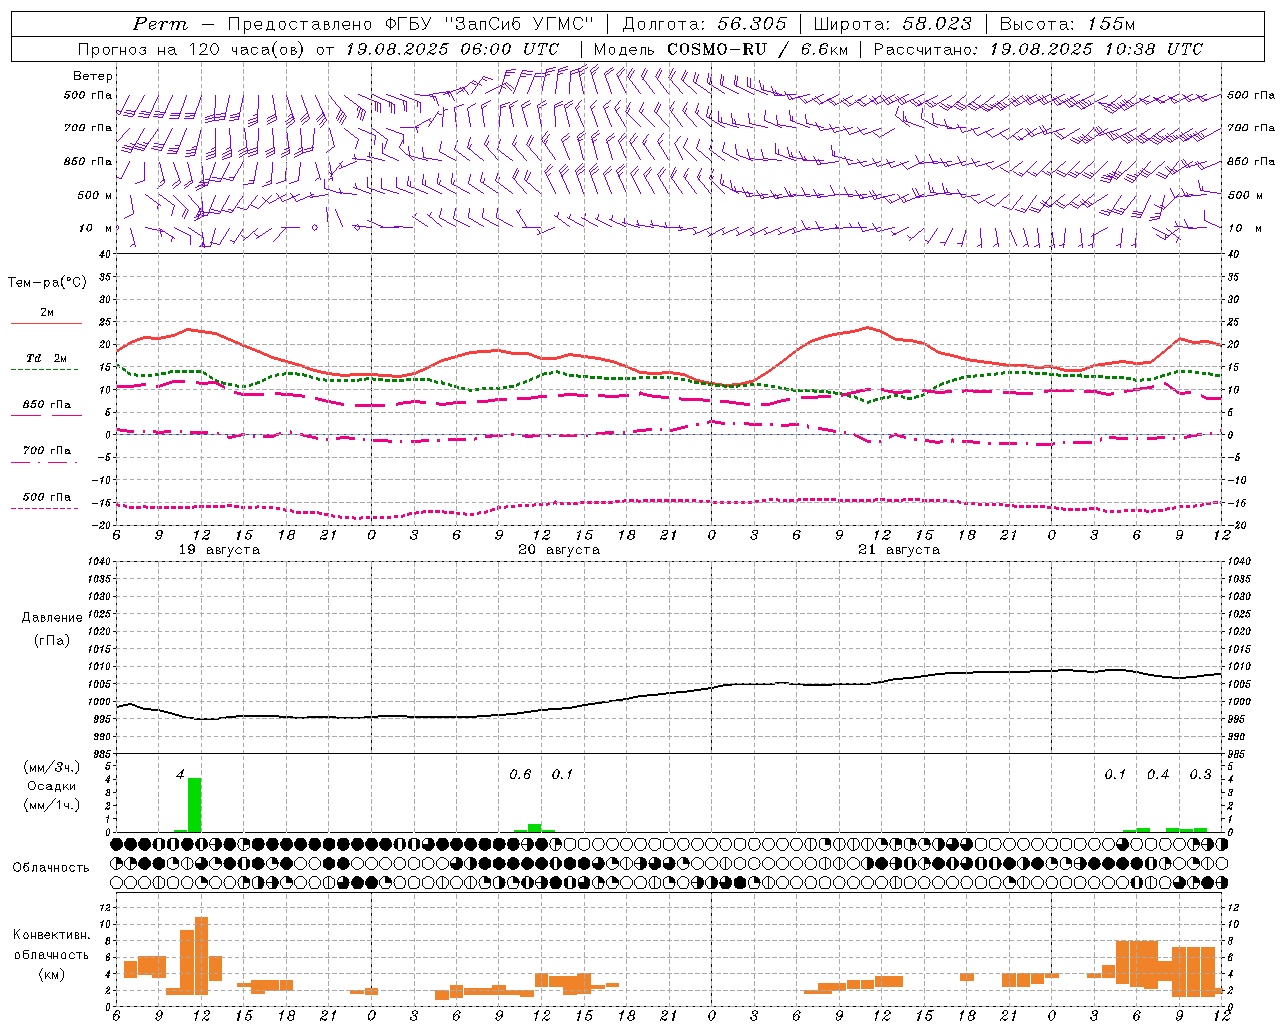Viewport: 1280px width, 1024px height.
Task: Click the "Давление" pressure panel label
Action: coord(52,618)
